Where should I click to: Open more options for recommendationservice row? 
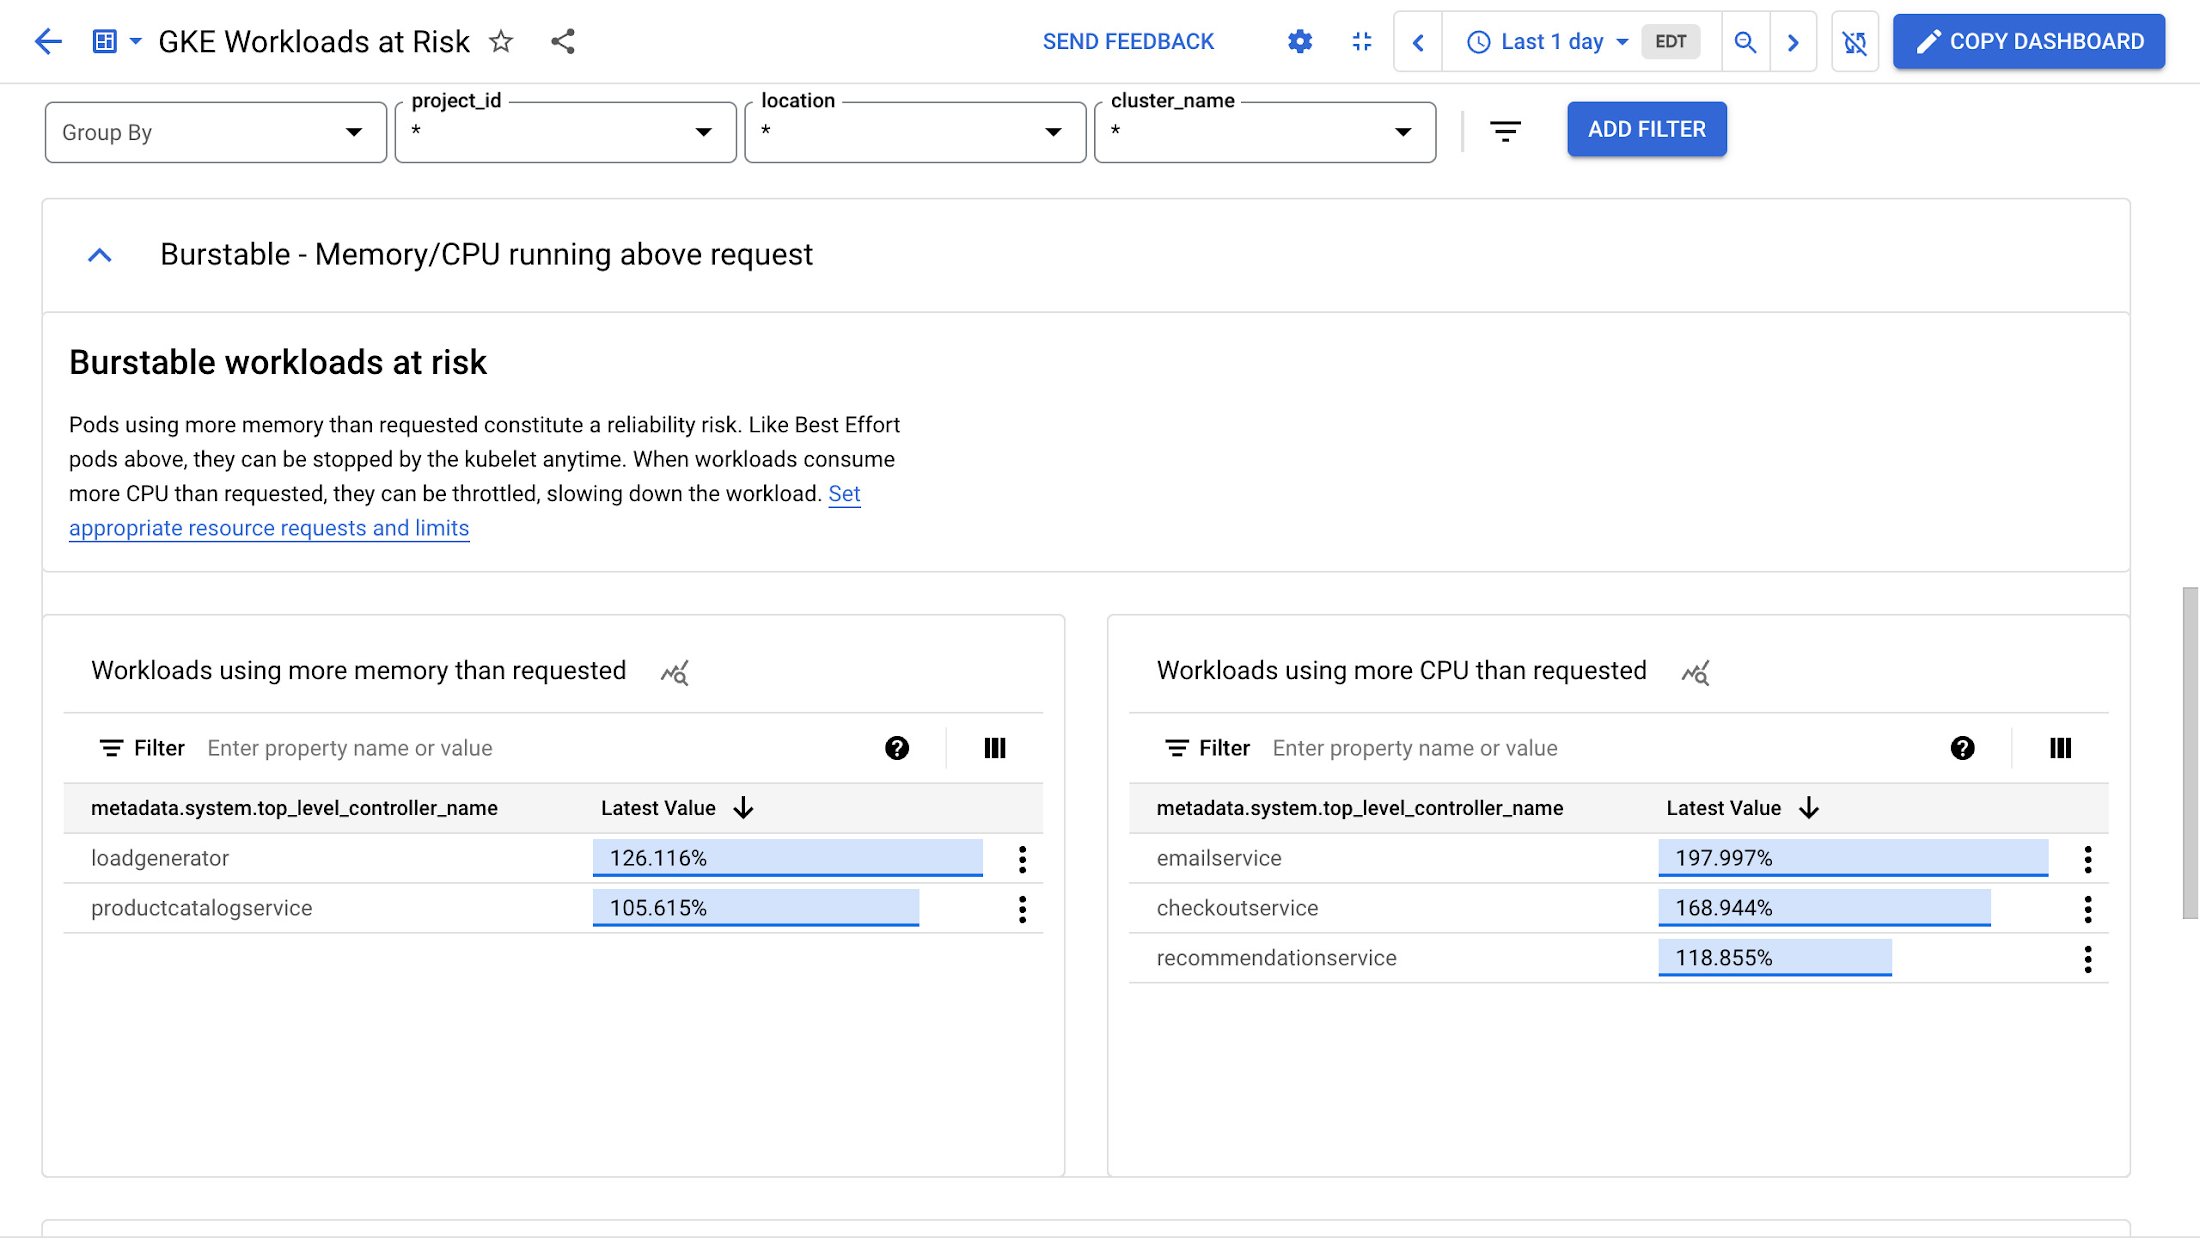2088,959
